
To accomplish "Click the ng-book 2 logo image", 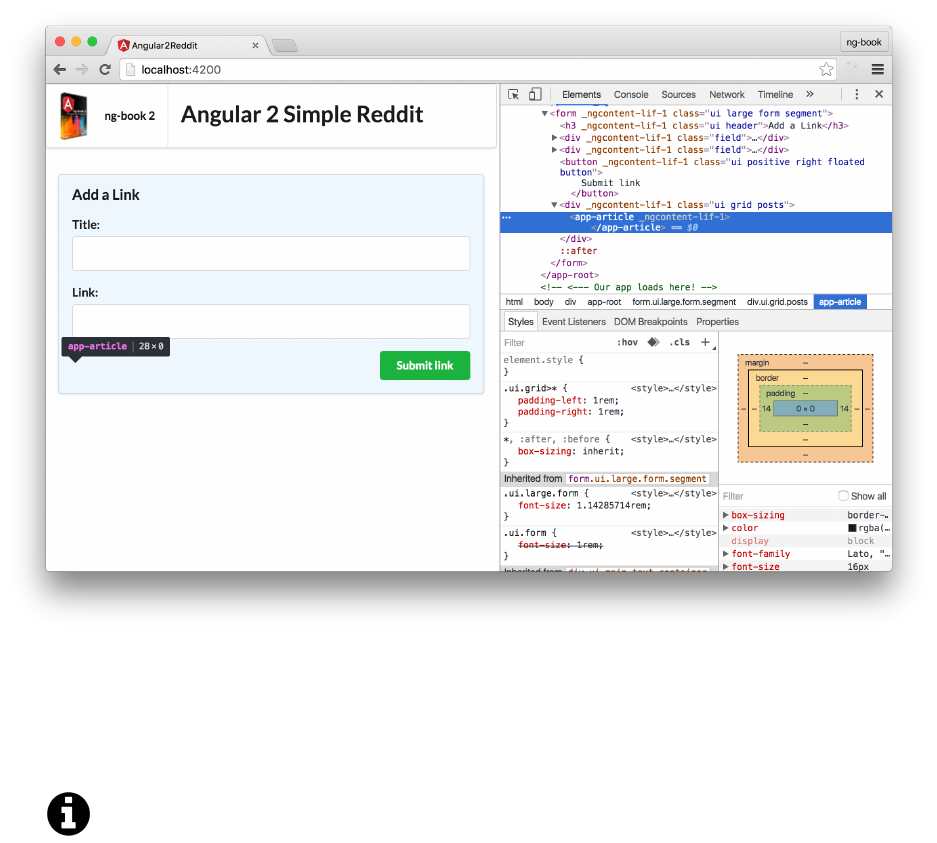I will tap(74, 116).
